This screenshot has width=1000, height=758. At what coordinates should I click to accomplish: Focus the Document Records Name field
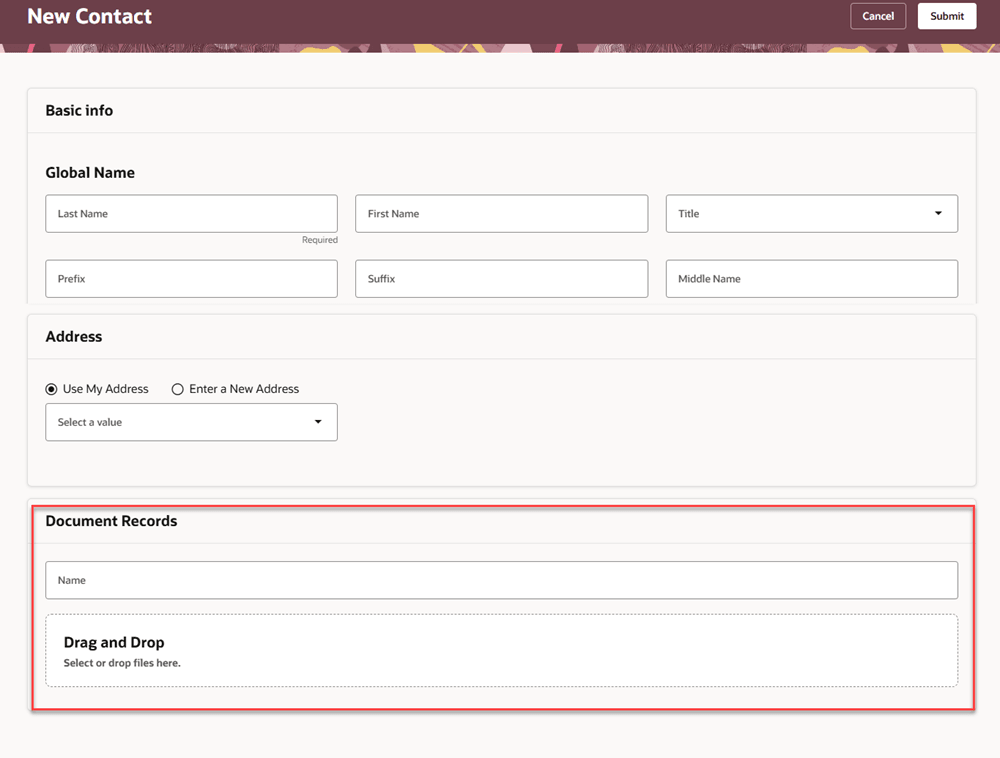[x=501, y=580]
